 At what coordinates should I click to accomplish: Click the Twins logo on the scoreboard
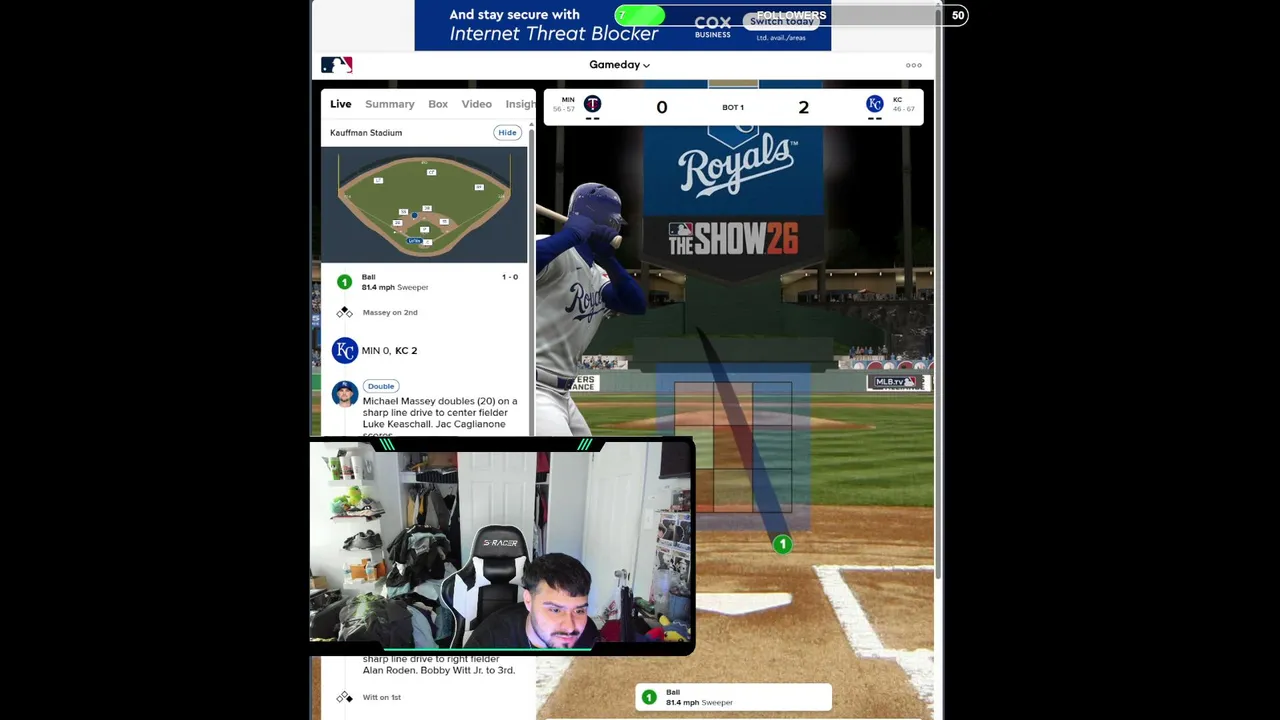(x=592, y=104)
